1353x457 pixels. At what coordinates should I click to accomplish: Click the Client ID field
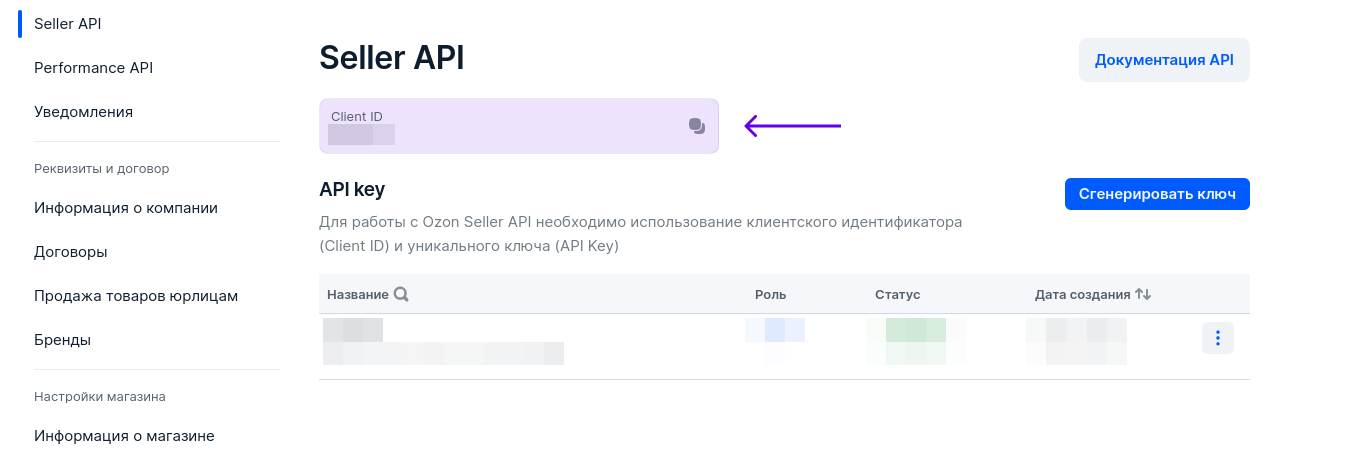point(500,126)
